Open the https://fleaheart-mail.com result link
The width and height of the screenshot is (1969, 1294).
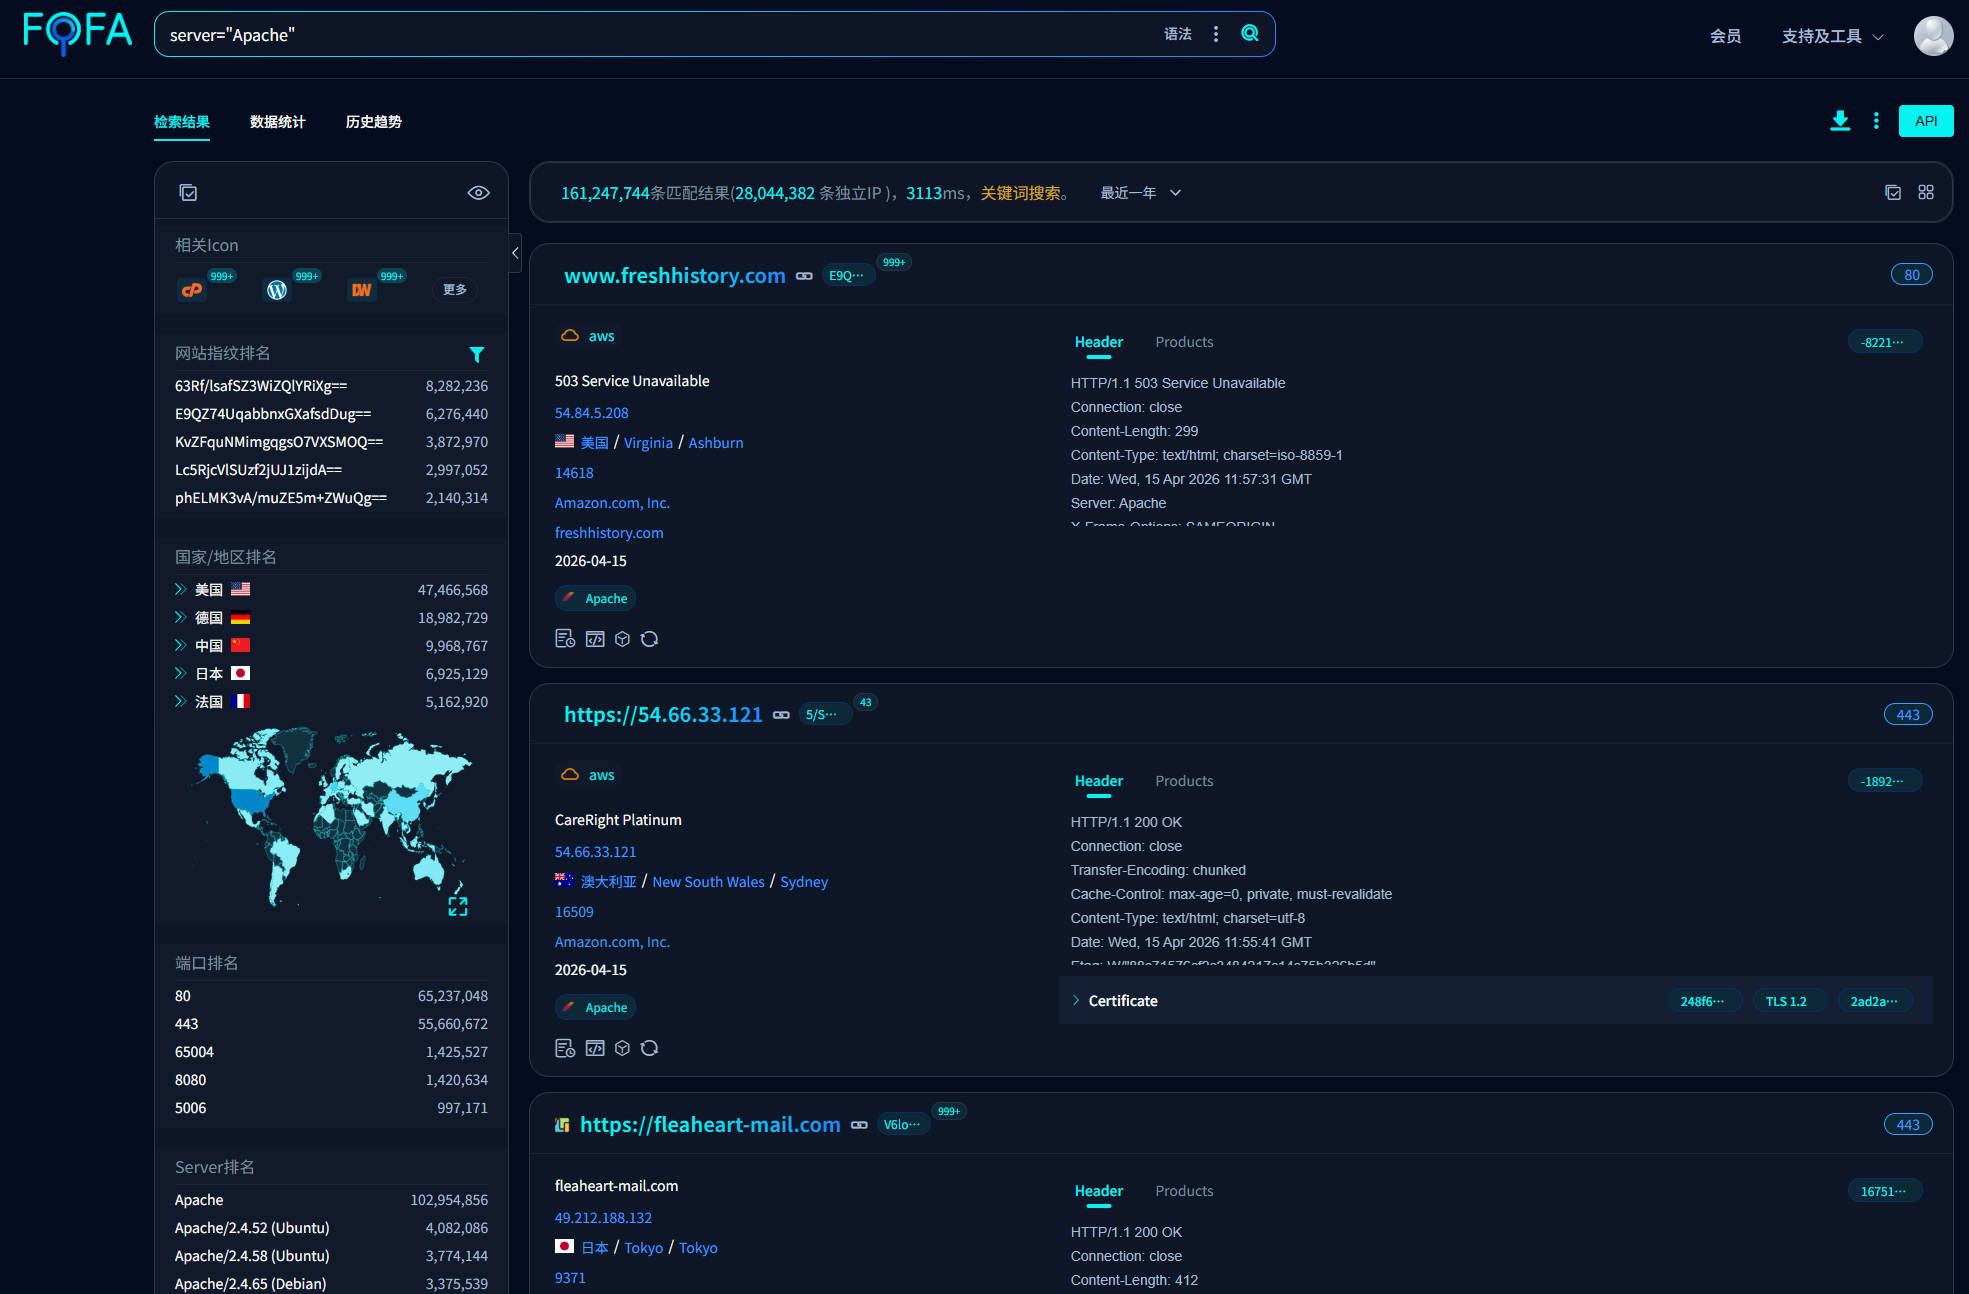[710, 1125]
